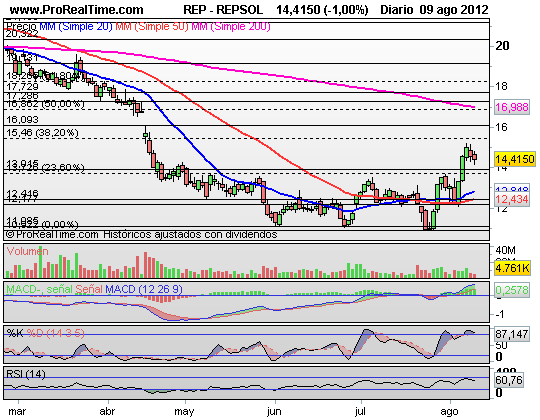Click the red 12,434 value box

tap(512, 199)
